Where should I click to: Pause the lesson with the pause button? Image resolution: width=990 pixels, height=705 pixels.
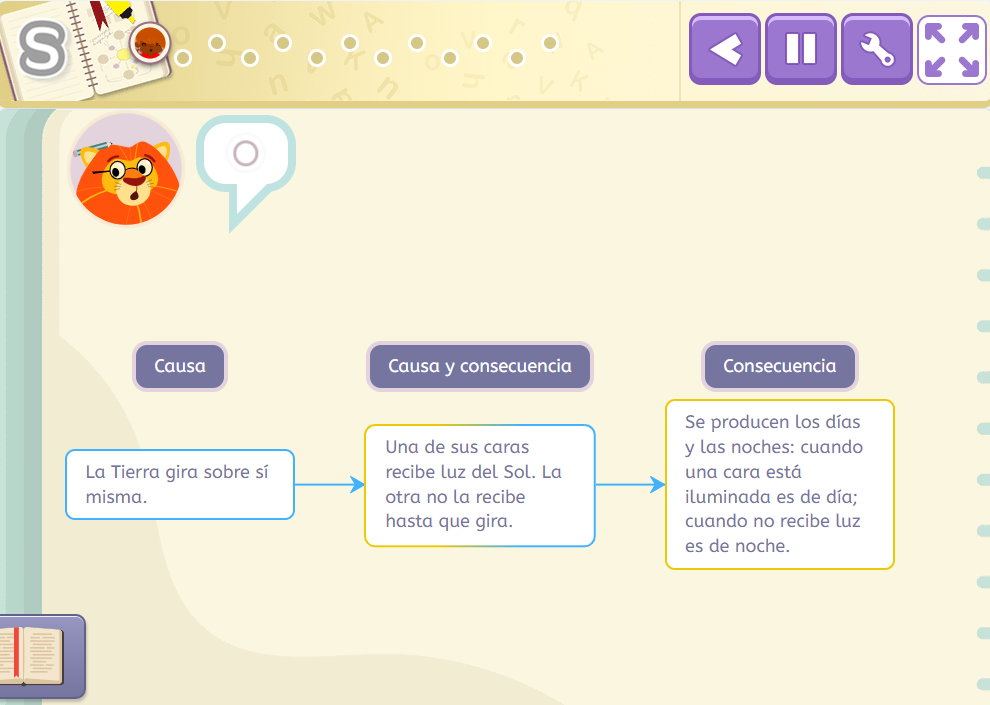click(800, 49)
